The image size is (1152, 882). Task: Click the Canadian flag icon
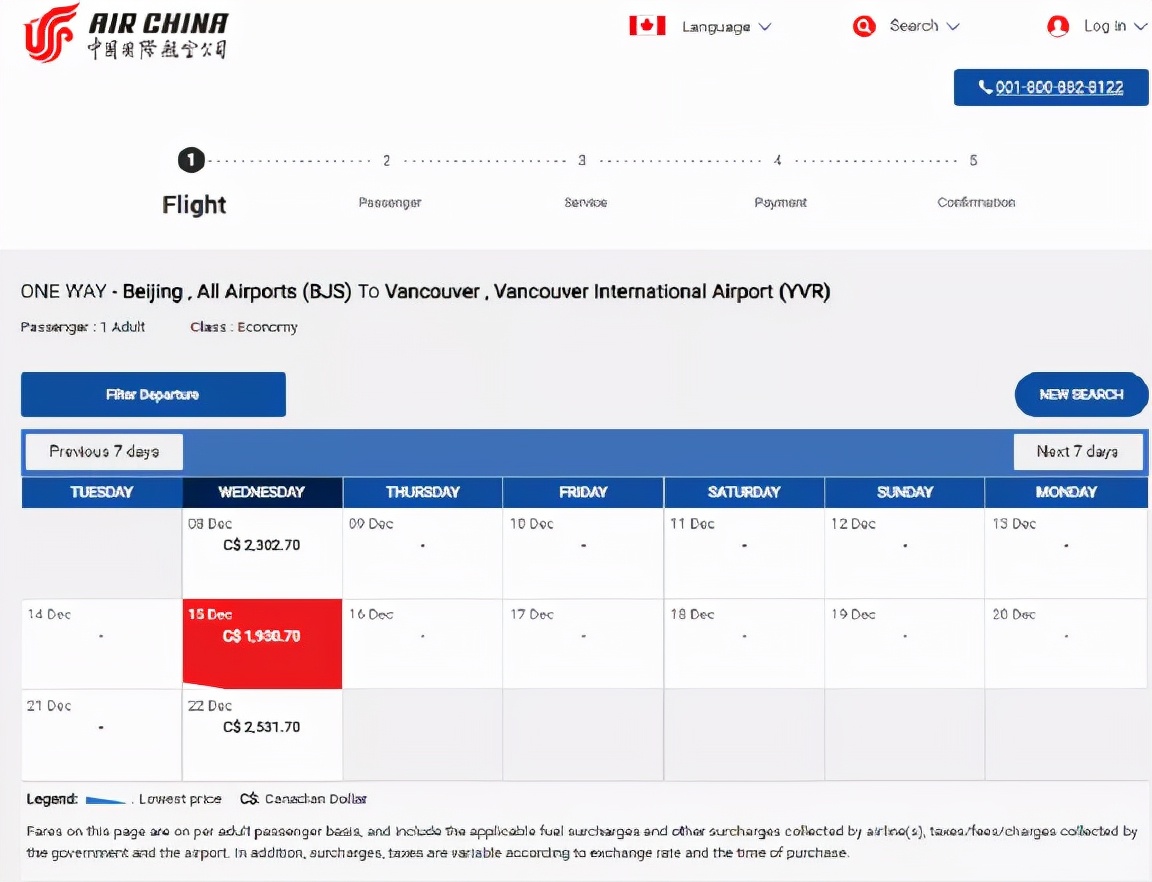coord(647,26)
